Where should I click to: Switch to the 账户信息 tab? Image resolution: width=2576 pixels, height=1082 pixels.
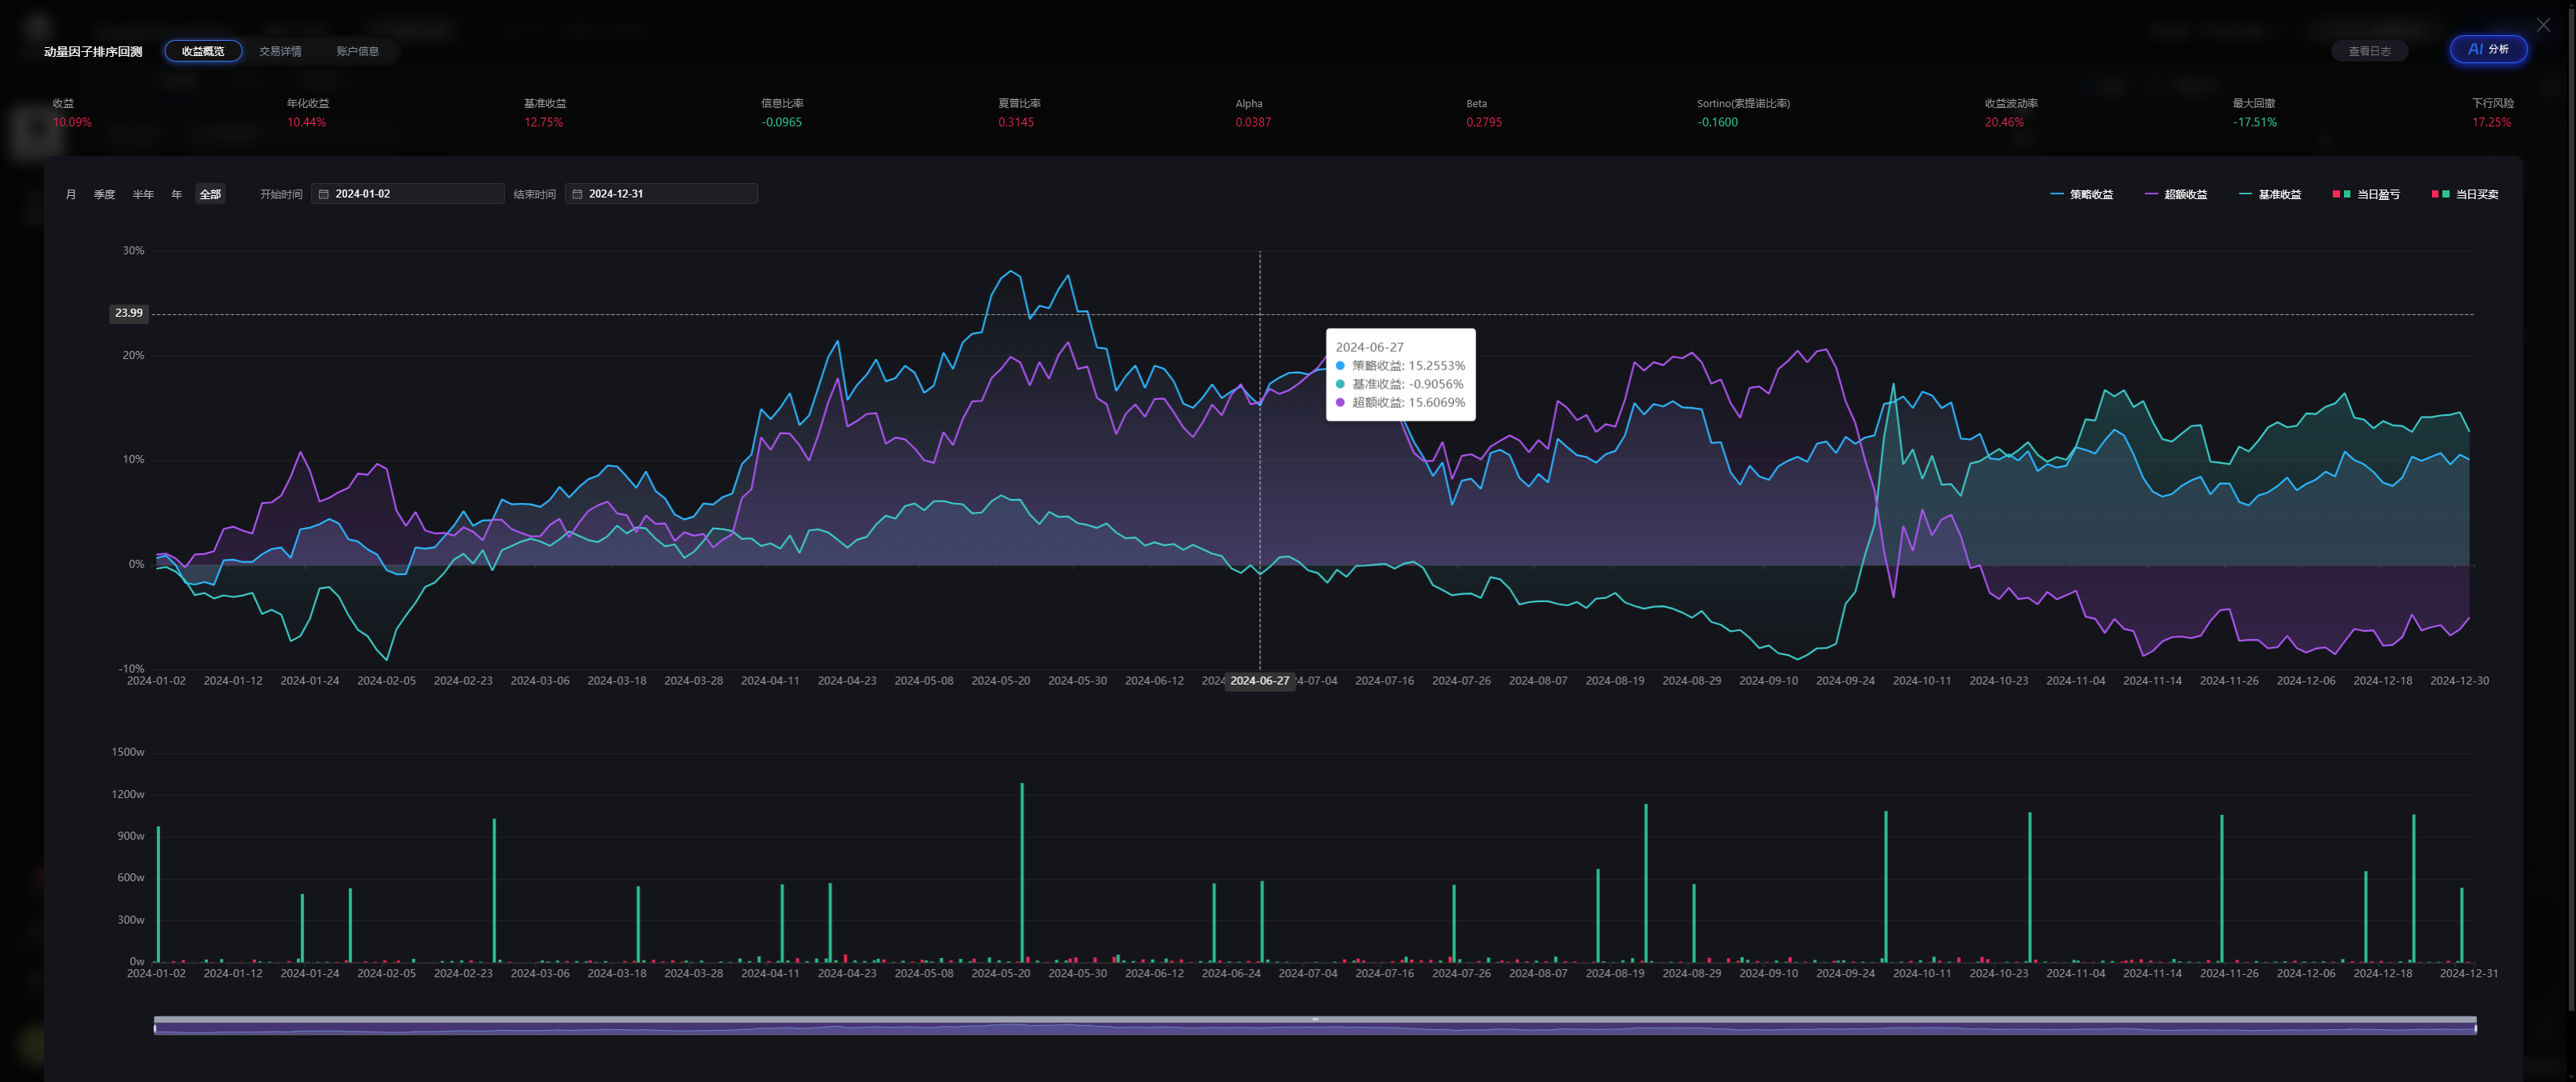[x=357, y=51]
